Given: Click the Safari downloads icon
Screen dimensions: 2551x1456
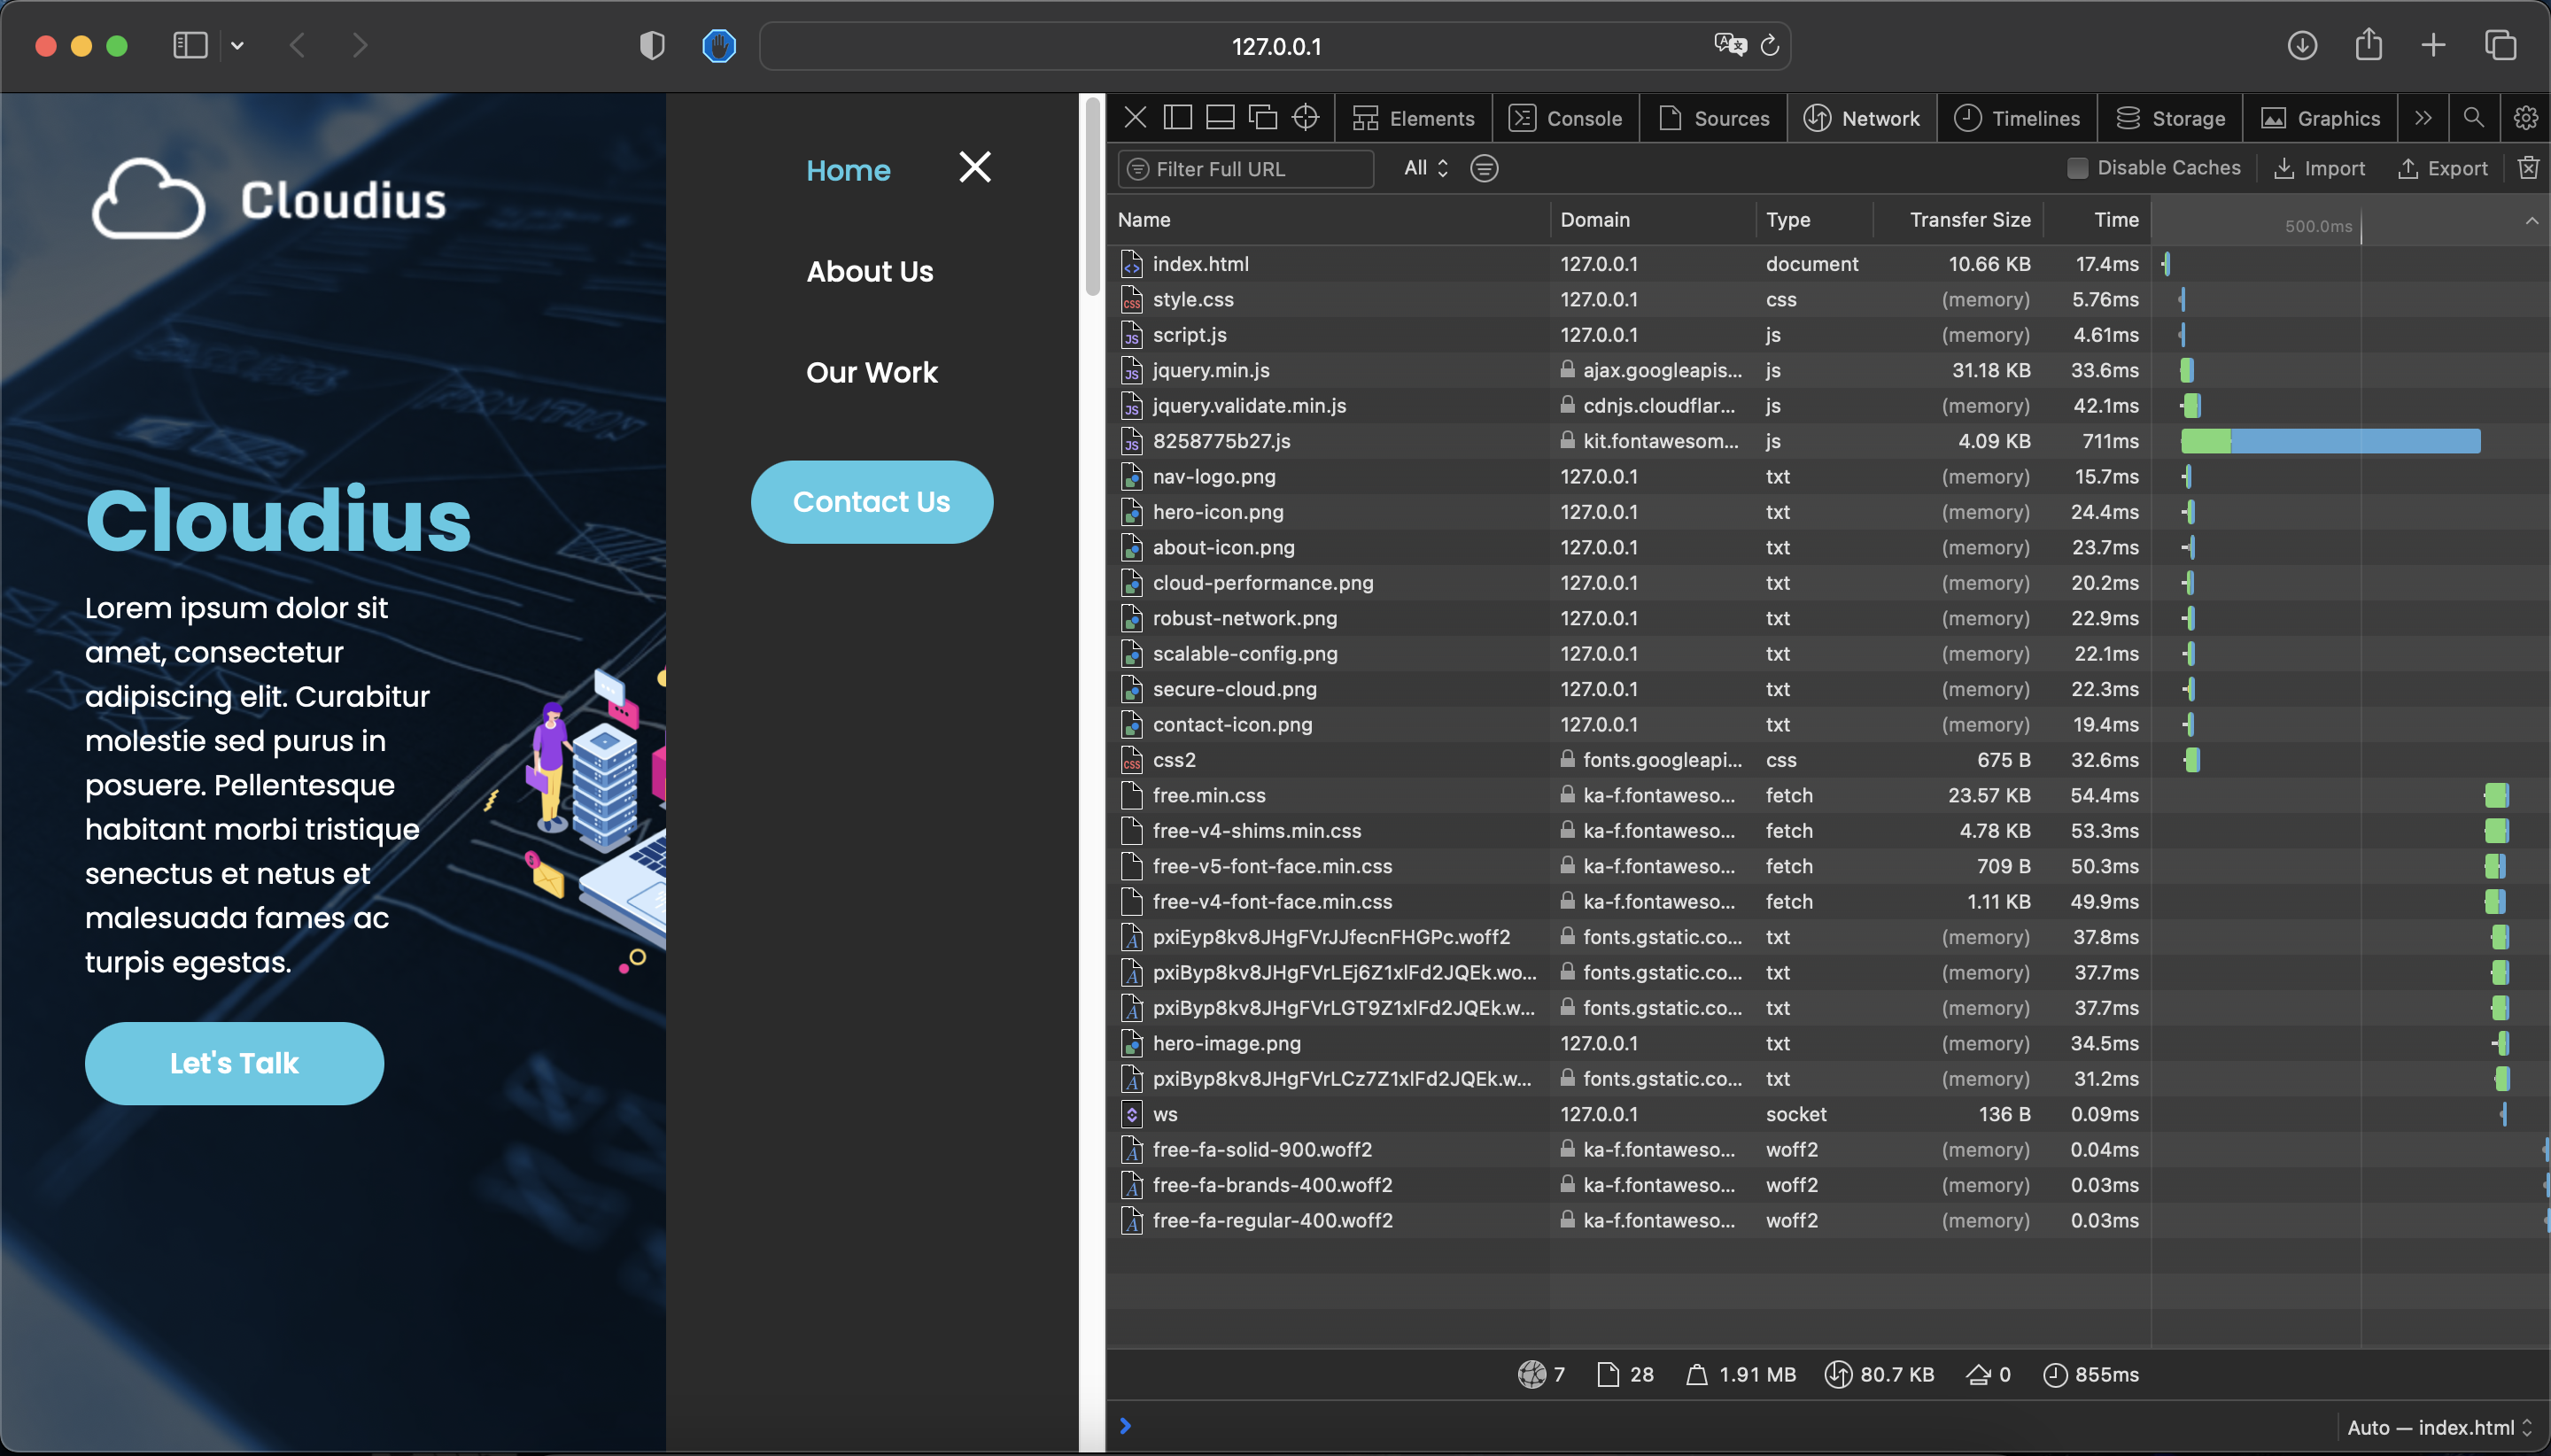Looking at the screenshot, I should click(2302, 46).
